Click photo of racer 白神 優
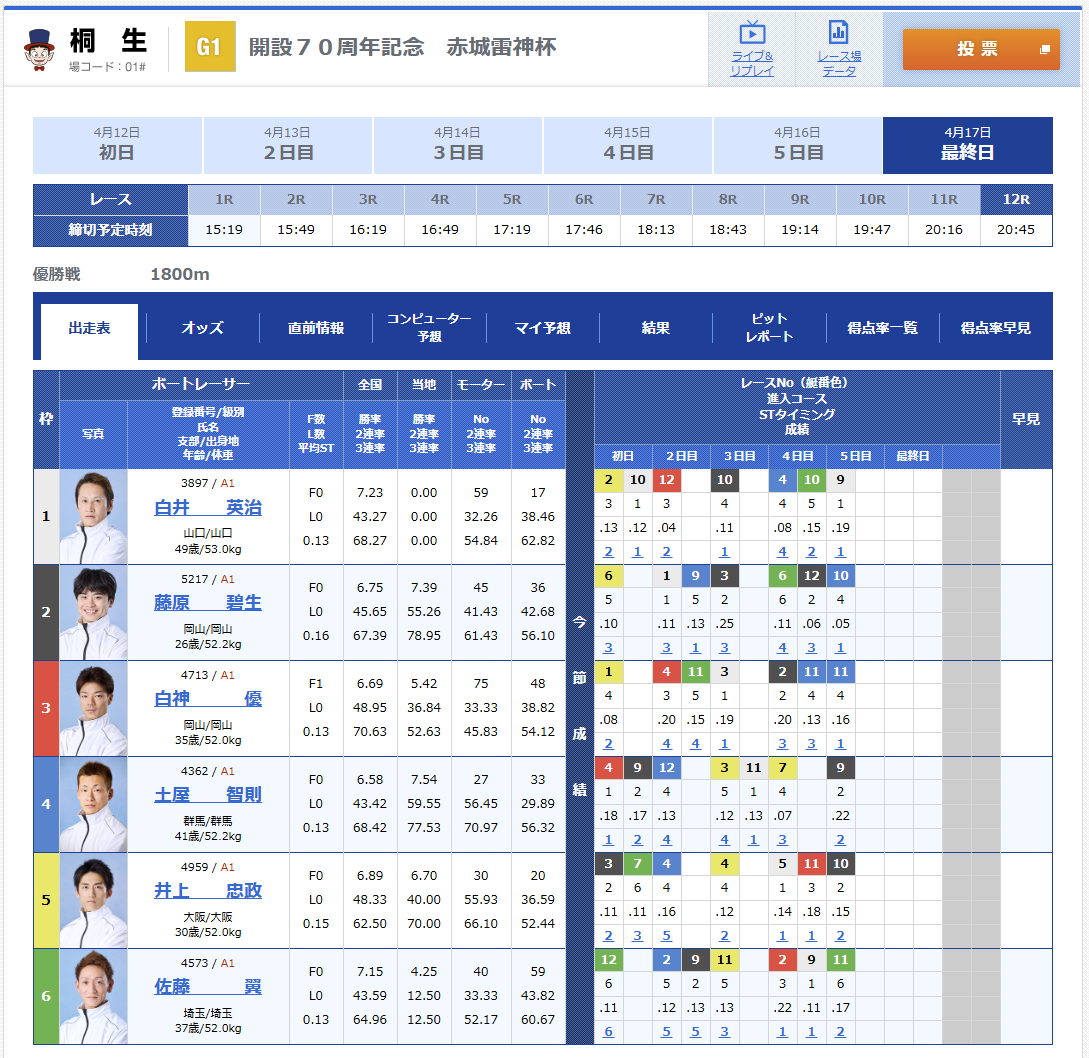1089x1058 pixels. 94,709
